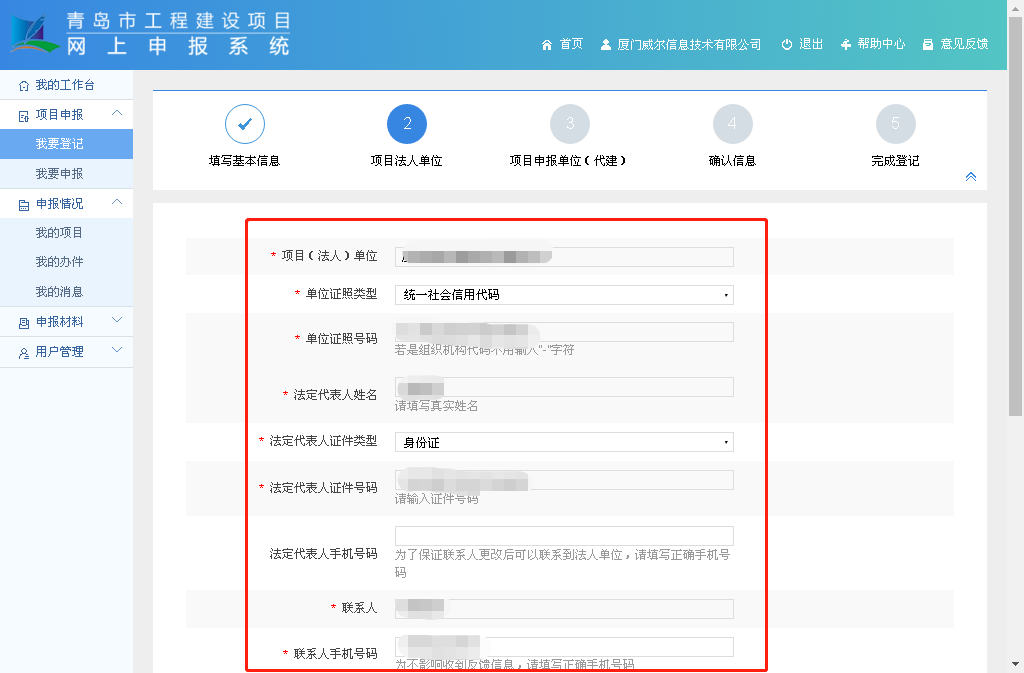1024x673 pixels.
Task: Open 我的项目 in the sidebar
Action: click(x=59, y=233)
